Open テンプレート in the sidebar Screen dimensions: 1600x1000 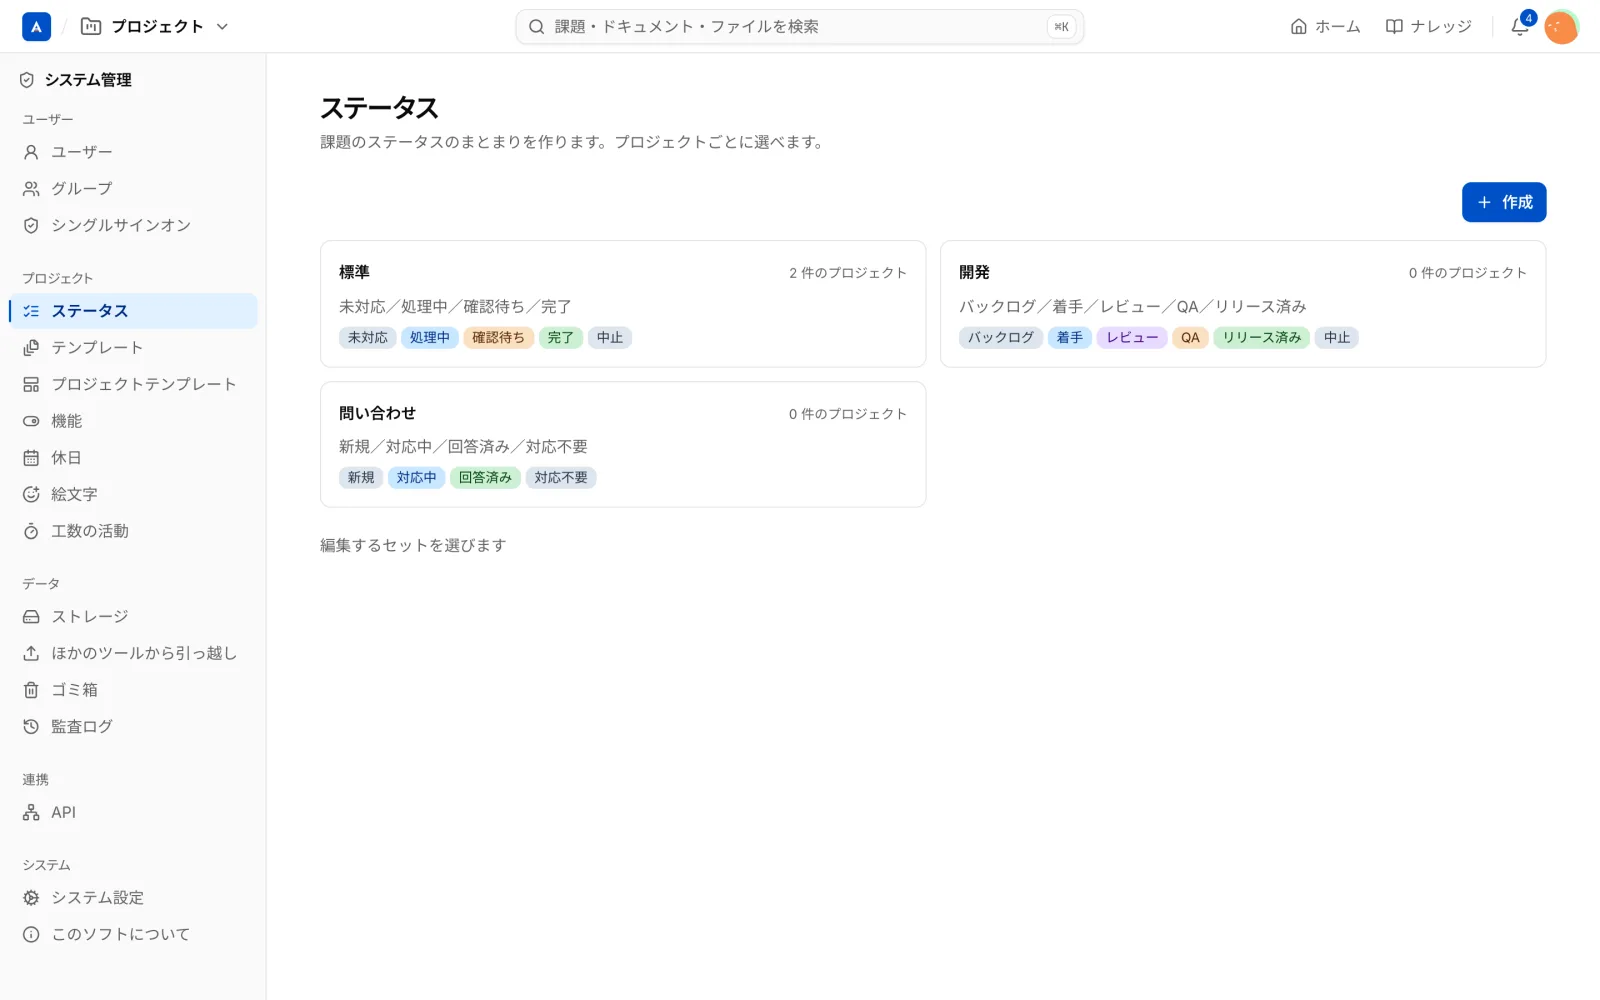[x=133, y=348]
